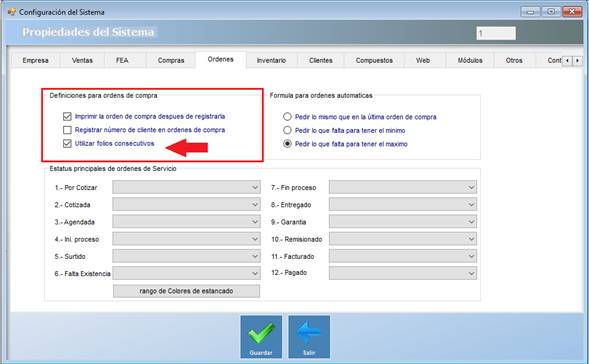Viewport: 589px width, 364px height.
Task: Open the 7.- Fin proceso dropdown
Action: [x=403, y=187]
